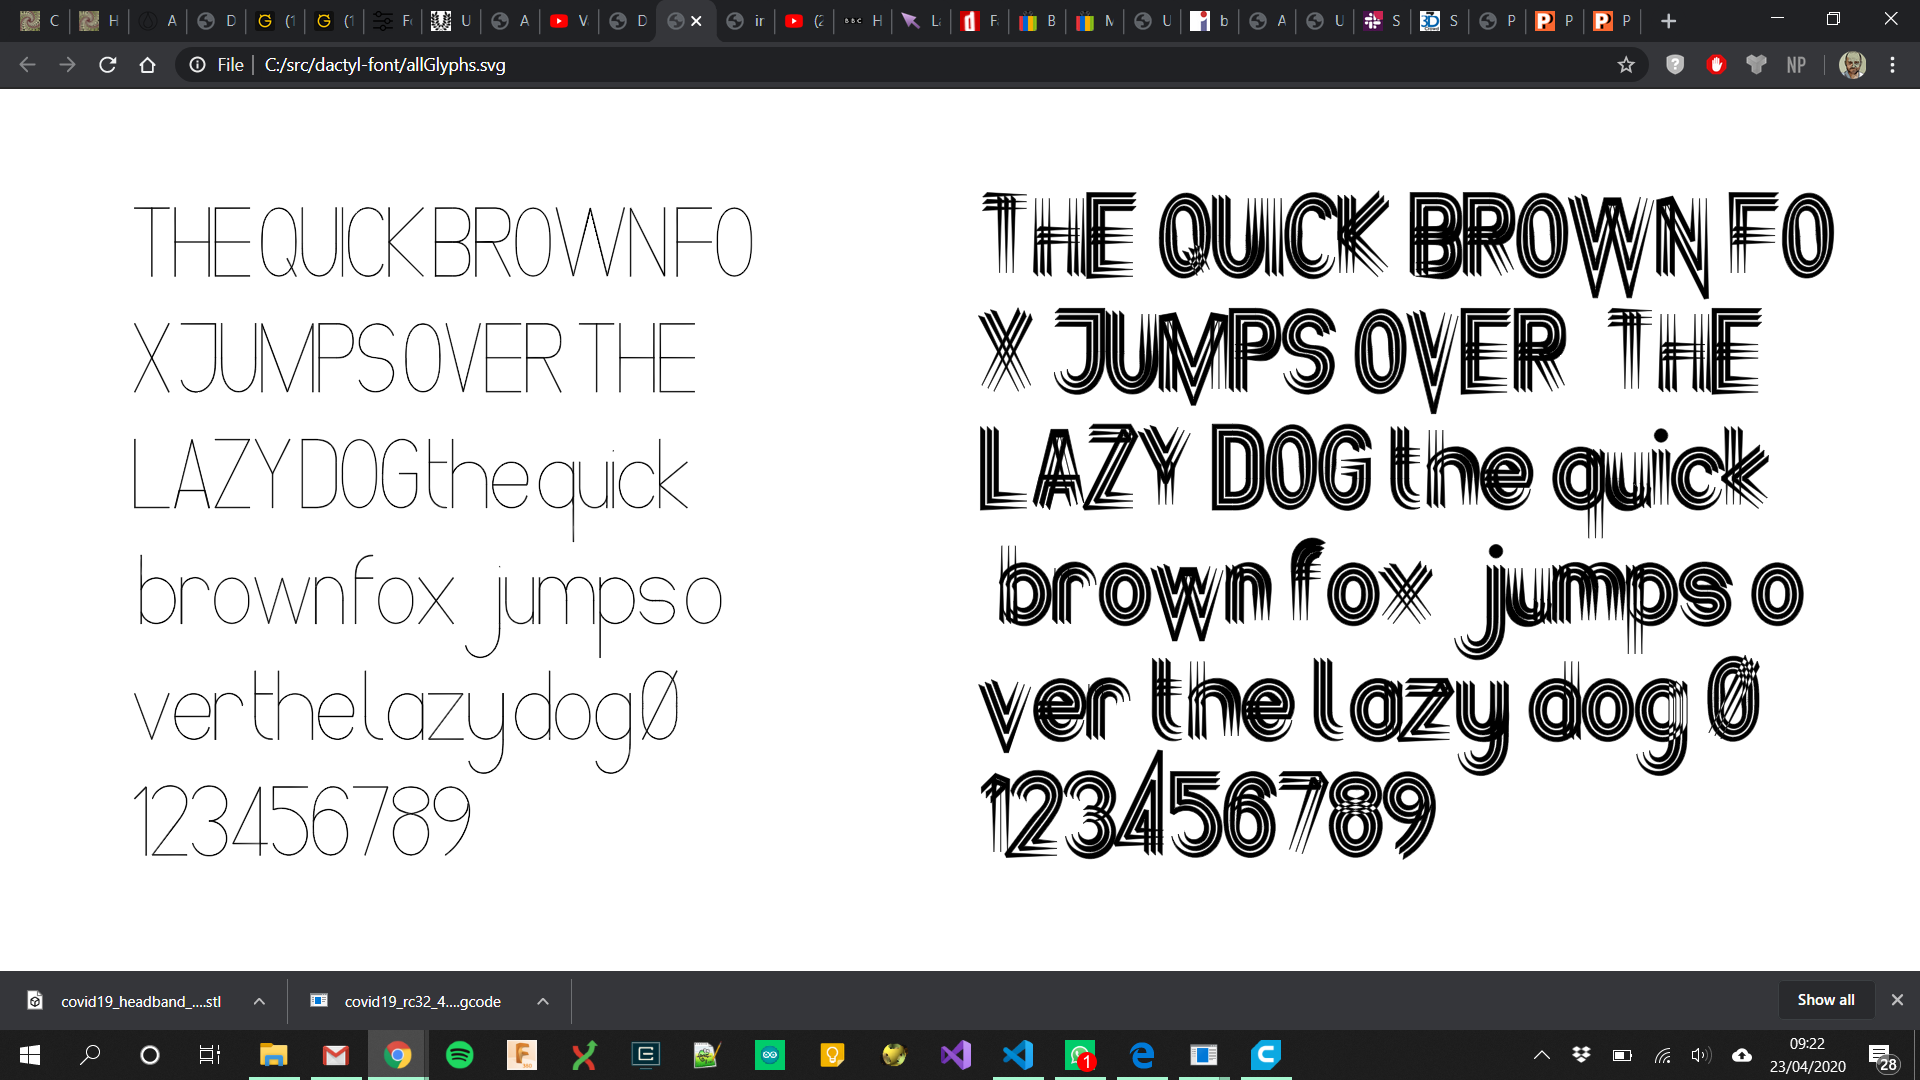Viewport: 1920px width, 1080px height.
Task: Switch to the last orange P tab
Action: (1613, 21)
